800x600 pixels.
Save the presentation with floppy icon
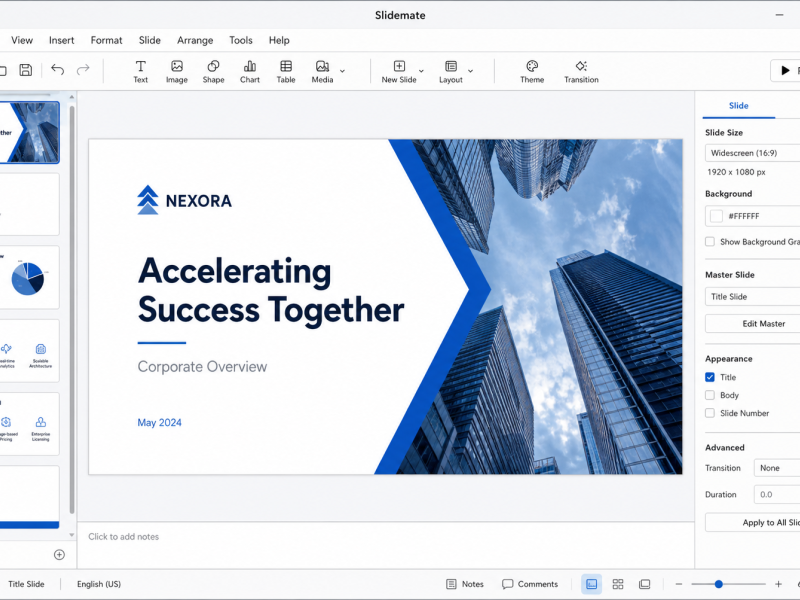pyautogui.click(x=26, y=70)
